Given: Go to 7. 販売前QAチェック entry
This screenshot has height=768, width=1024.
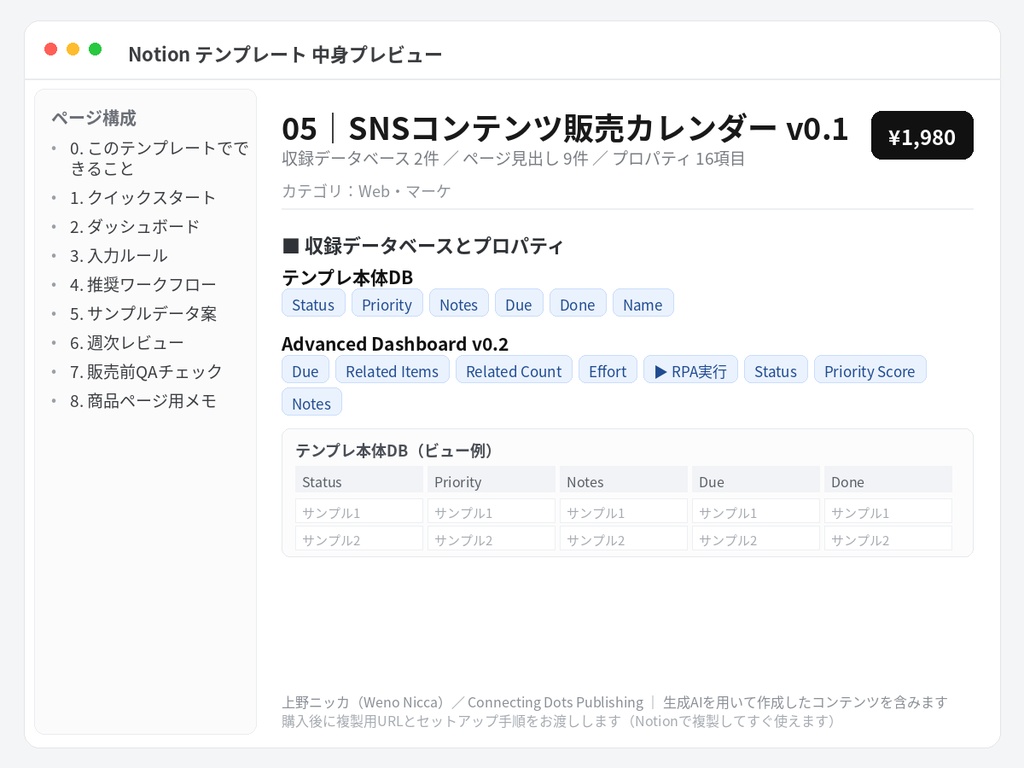Looking at the screenshot, I should point(146,372).
